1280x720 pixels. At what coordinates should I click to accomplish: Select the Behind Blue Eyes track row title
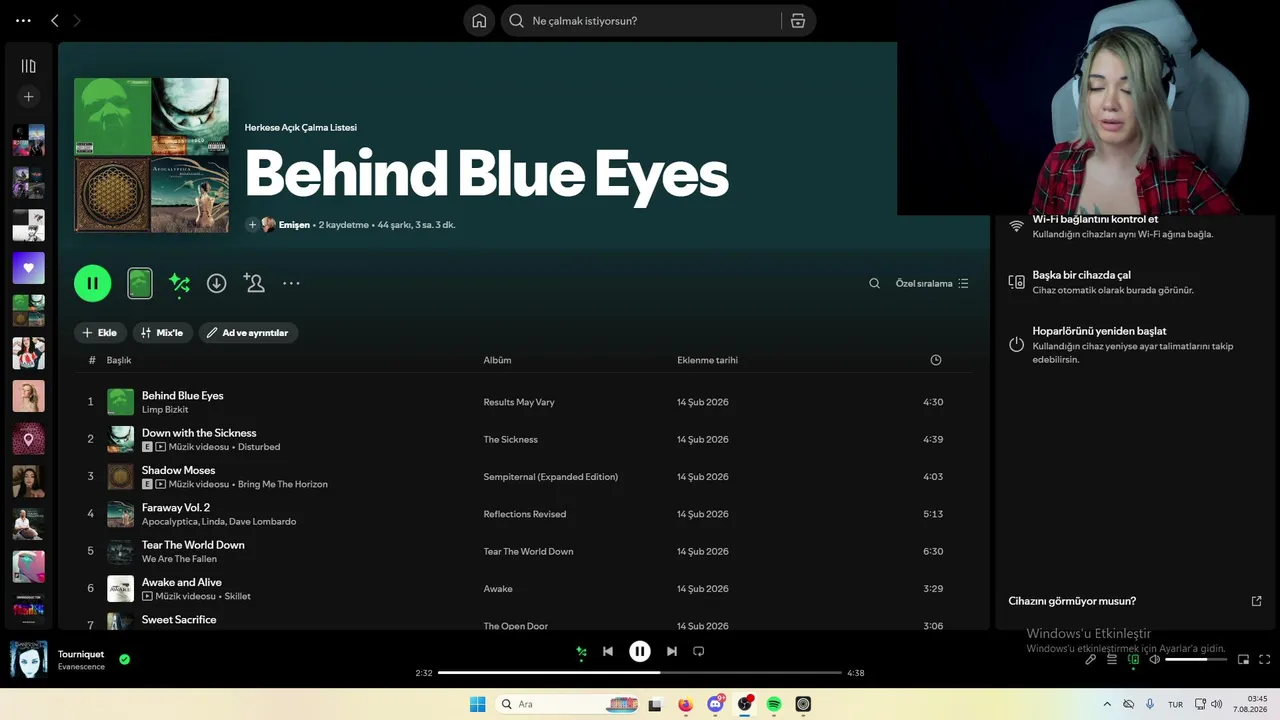pyautogui.click(x=183, y=396)
